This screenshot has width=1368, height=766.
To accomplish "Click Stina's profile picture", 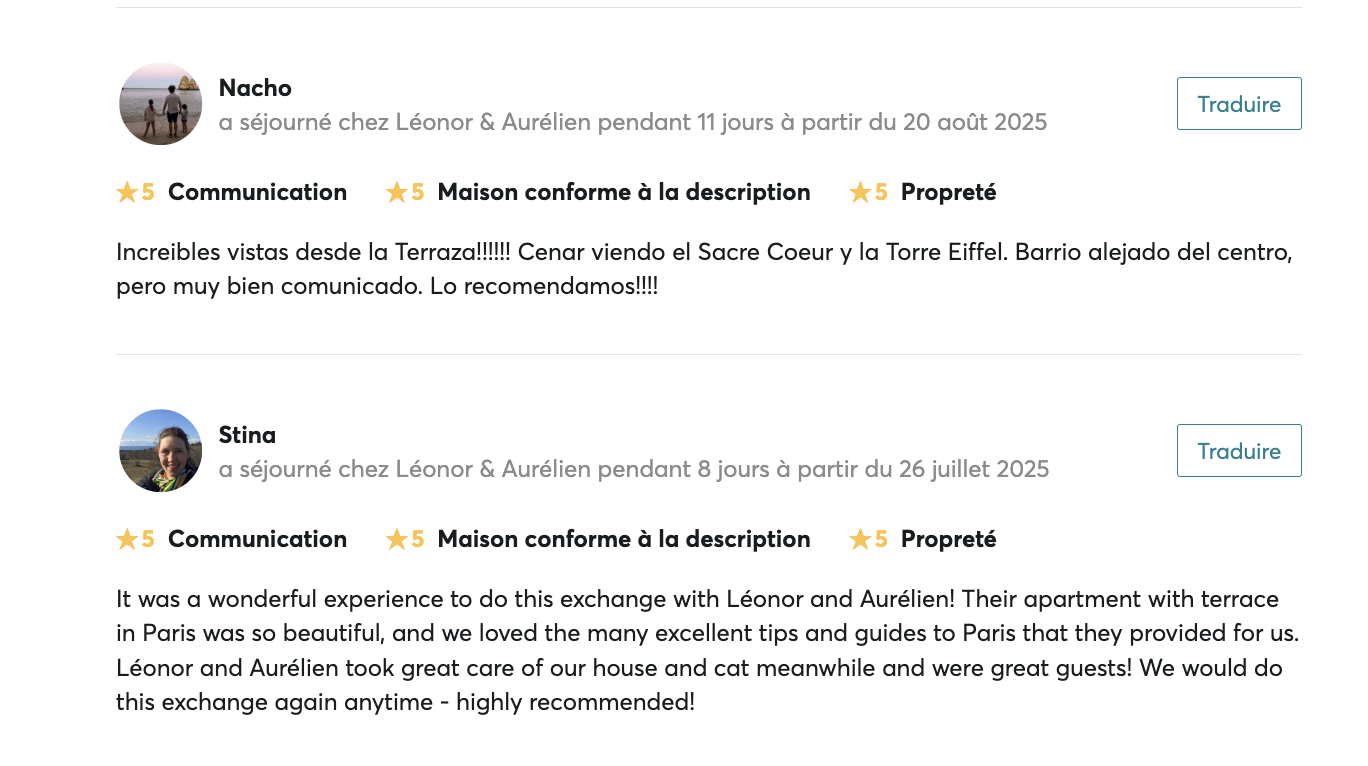I will (x=160, y=451).
